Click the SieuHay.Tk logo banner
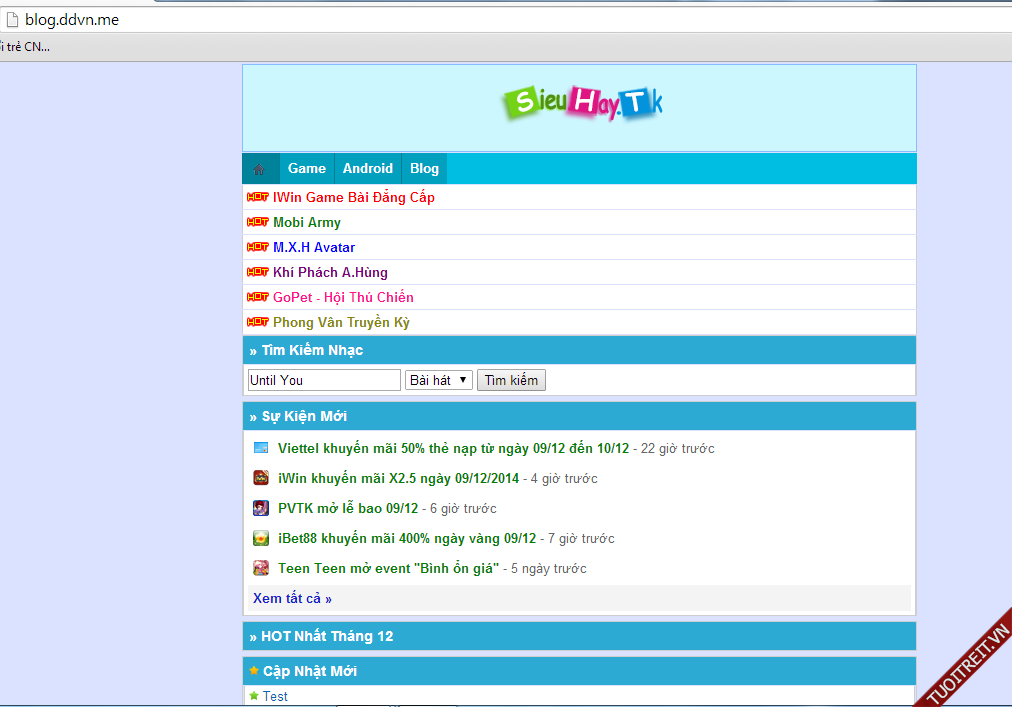 point(582,104)
